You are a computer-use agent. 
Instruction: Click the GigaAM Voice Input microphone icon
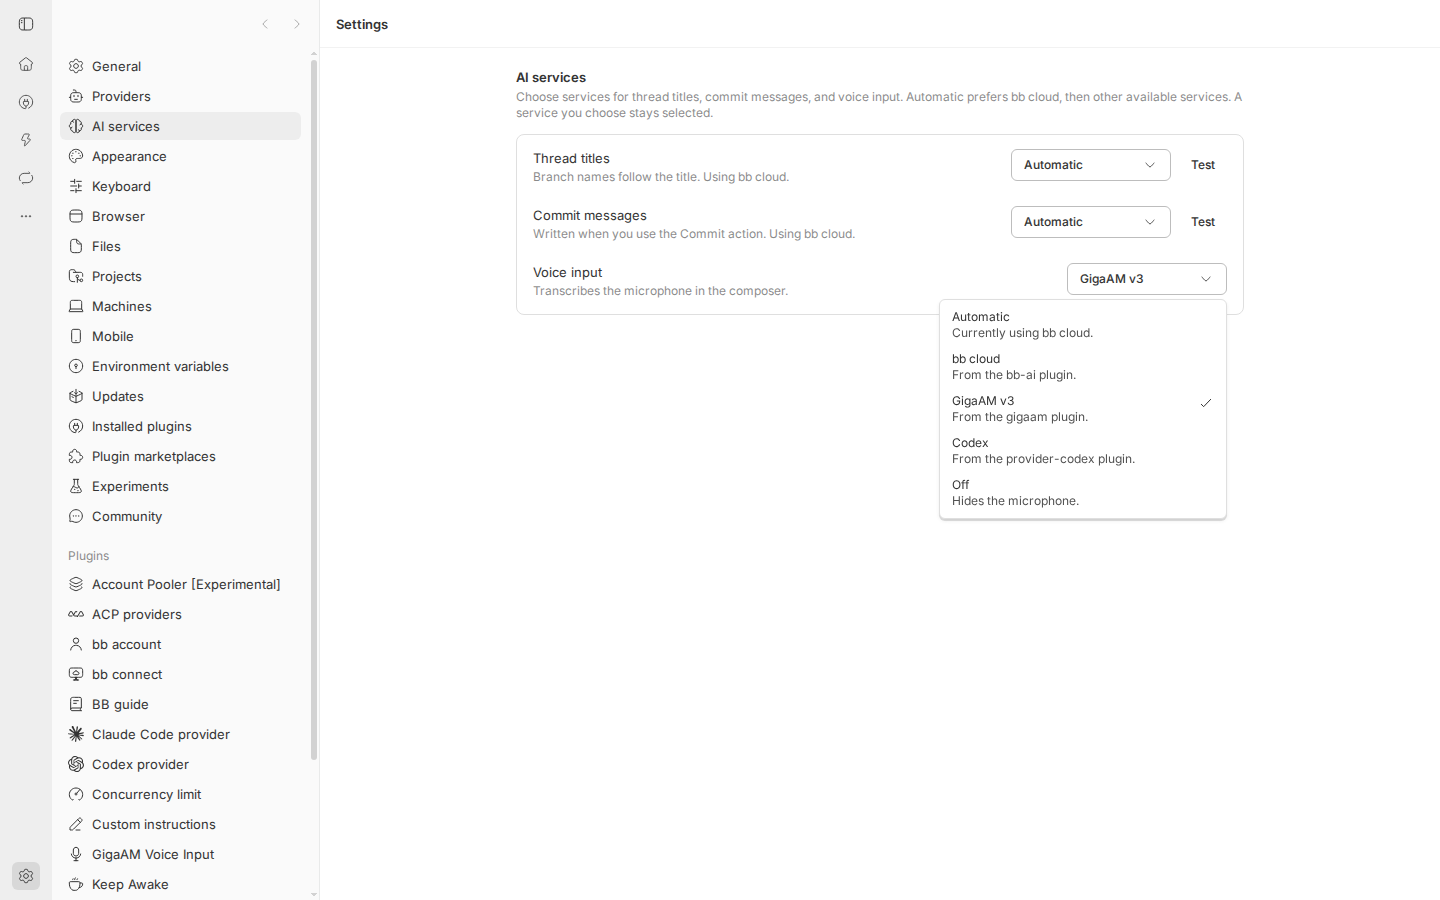pos(76,854)
